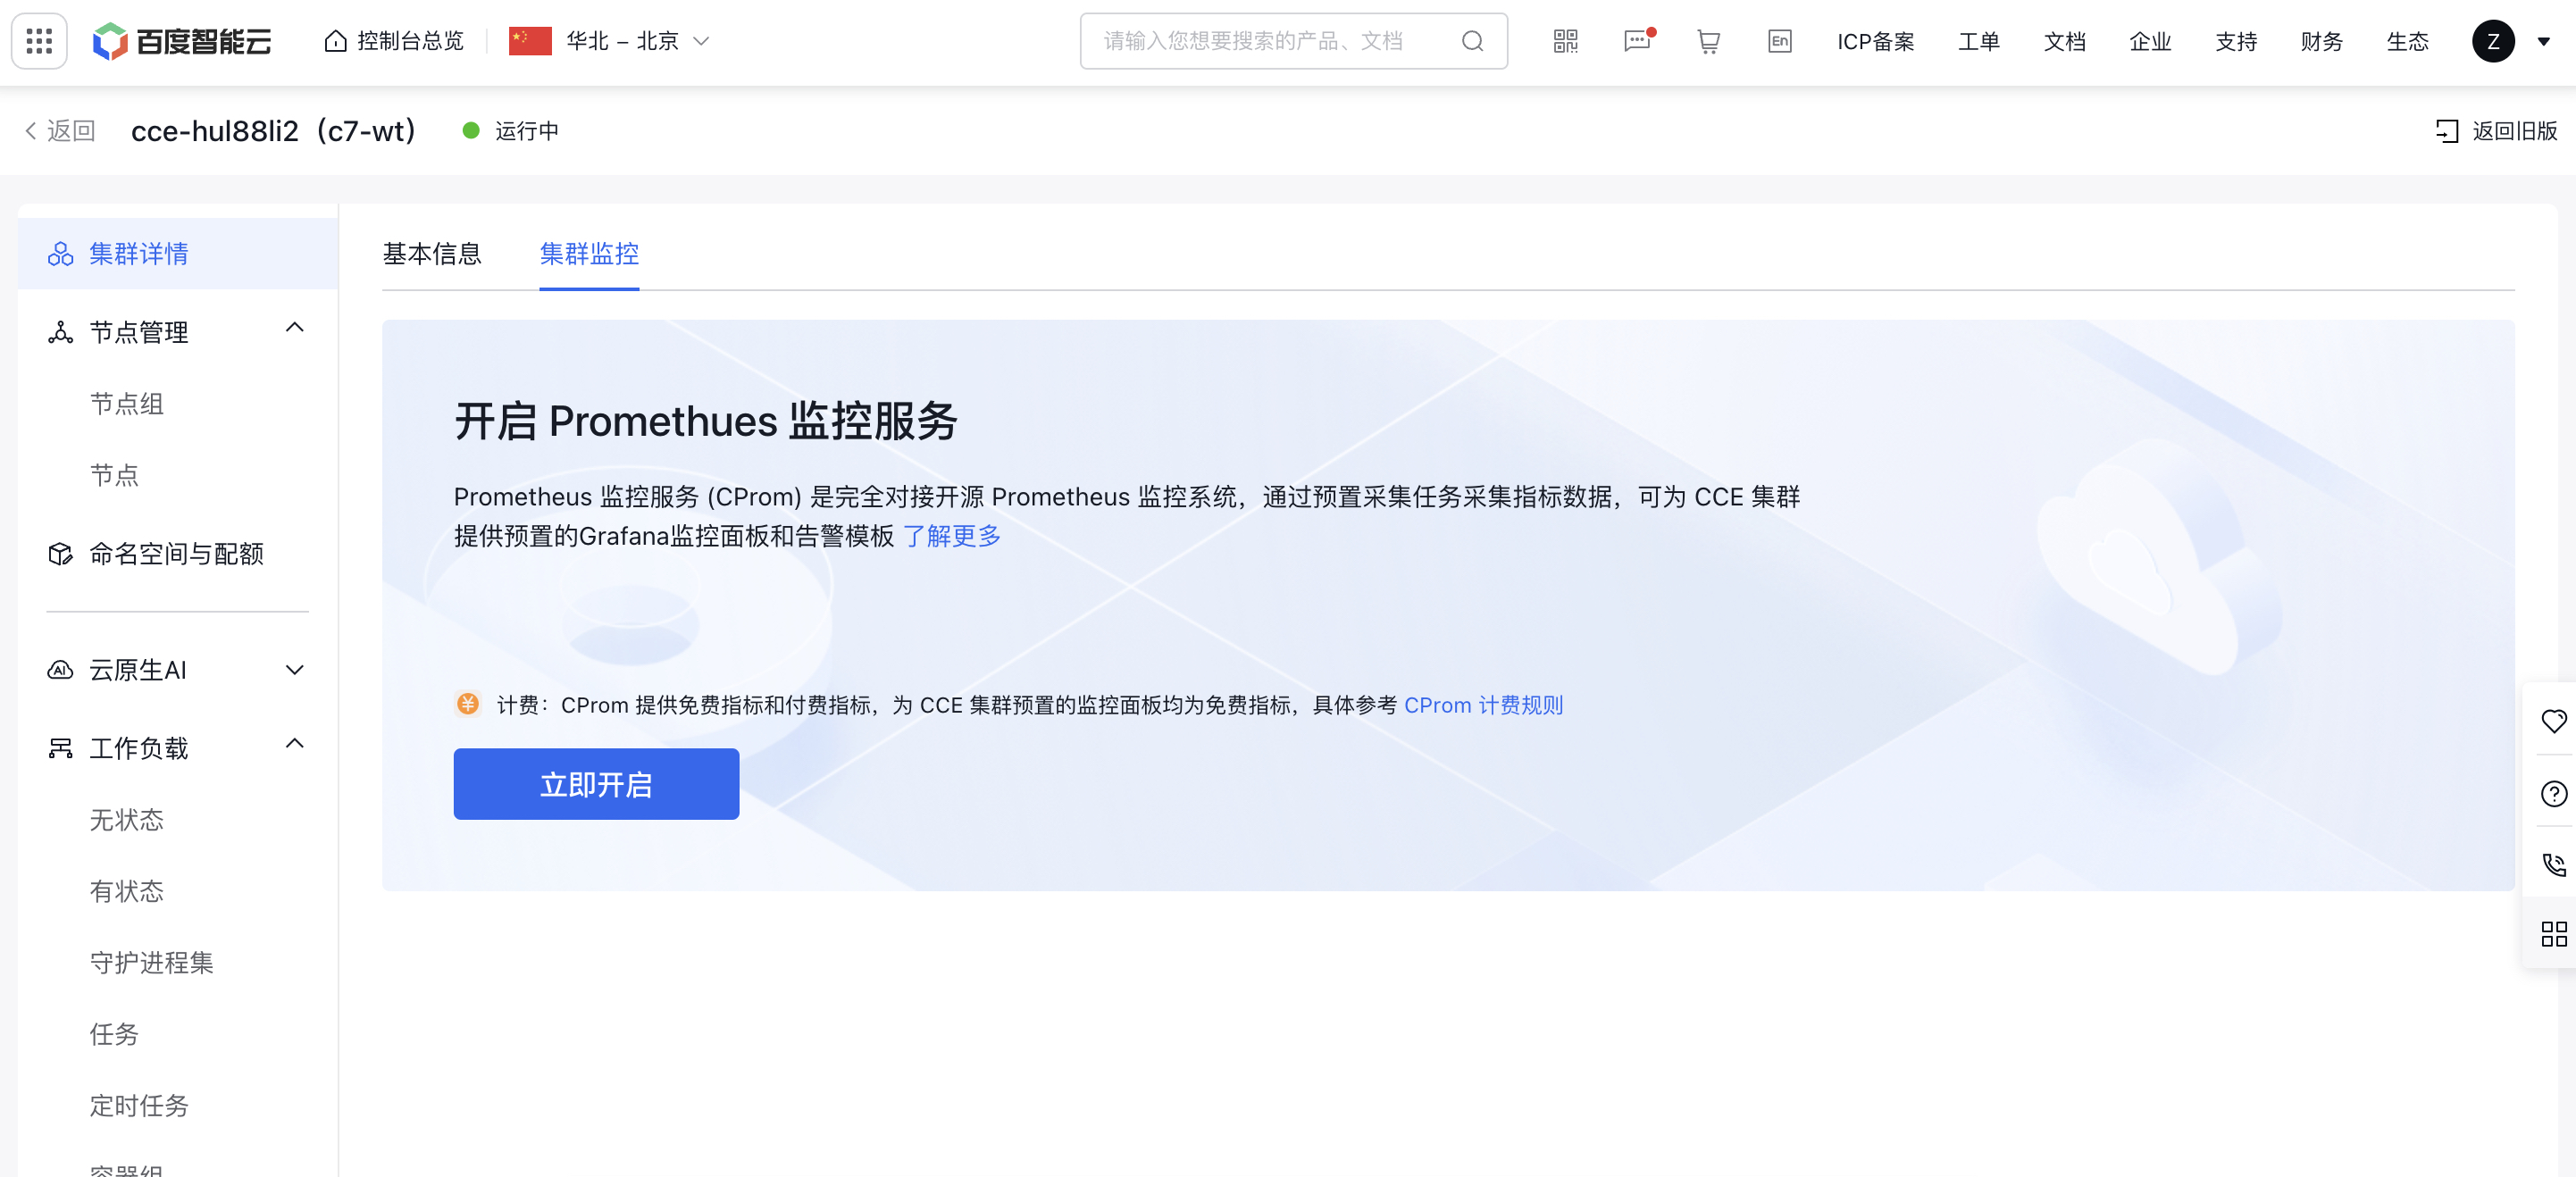
Task: Click the return-to-old-version icon
Action: click(x=2446, y=131)
